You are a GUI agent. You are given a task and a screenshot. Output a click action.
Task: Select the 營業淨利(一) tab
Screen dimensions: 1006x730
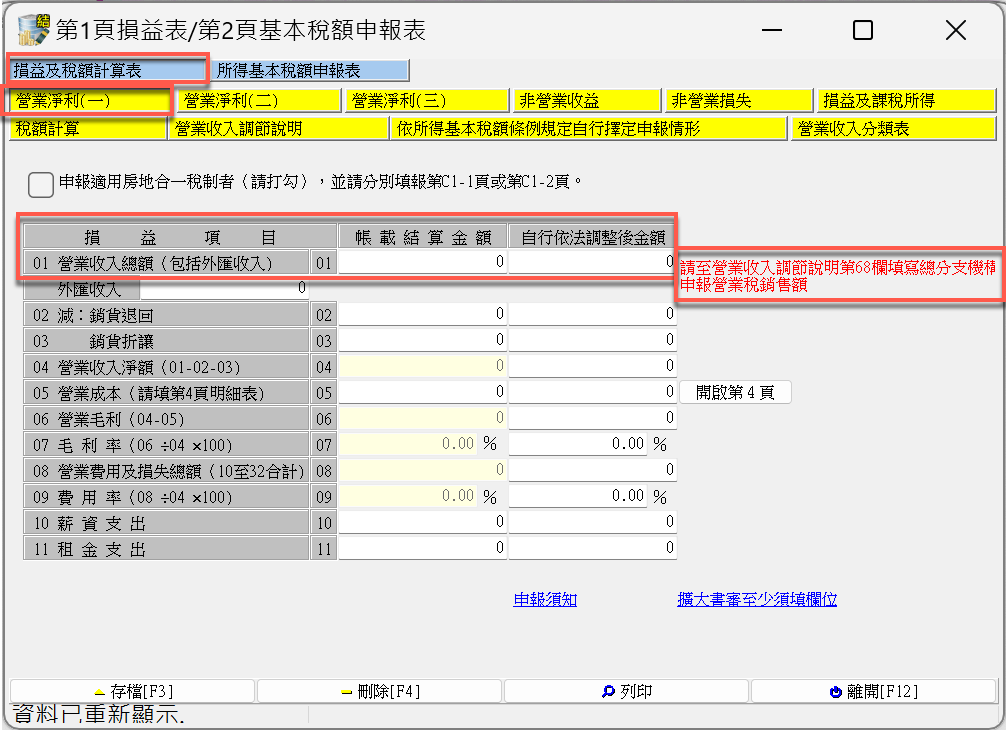coord(90,101)
